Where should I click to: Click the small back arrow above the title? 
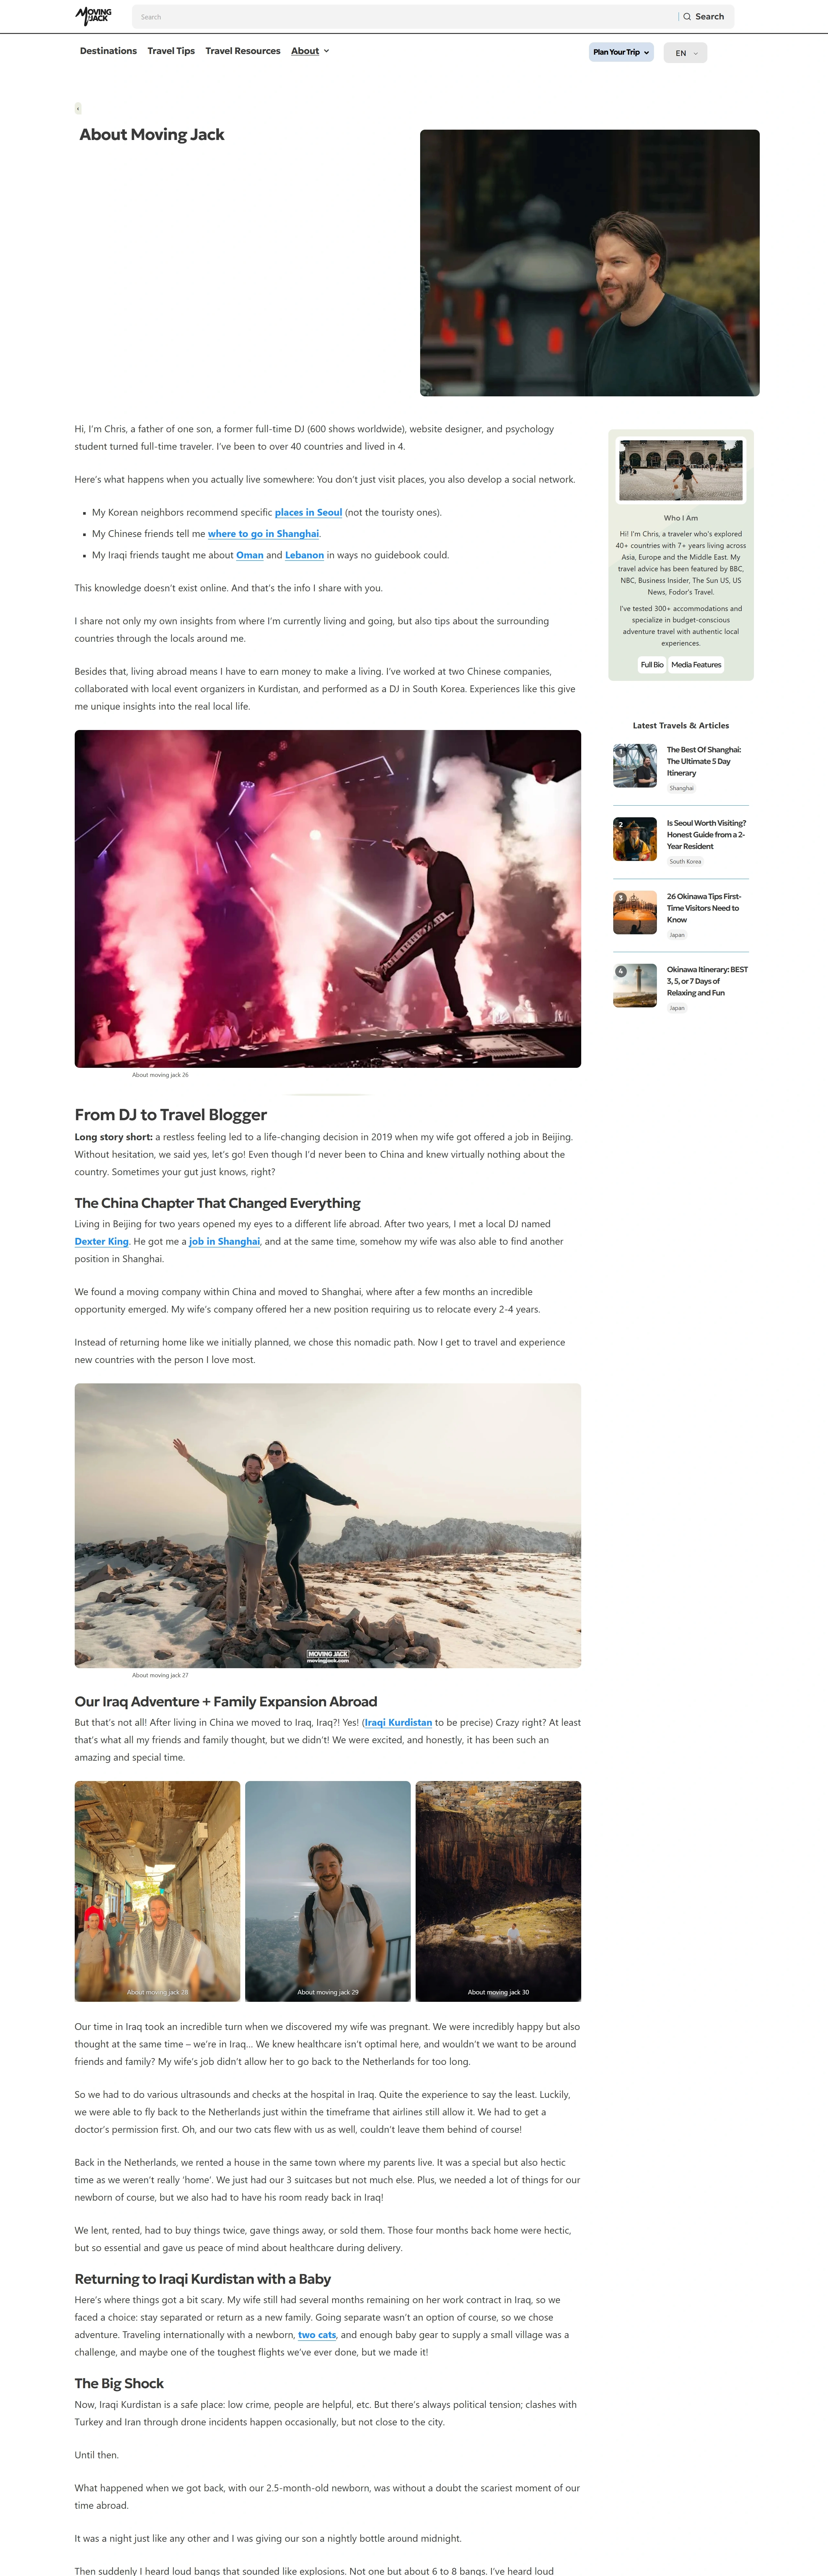(x=78, y=108)
